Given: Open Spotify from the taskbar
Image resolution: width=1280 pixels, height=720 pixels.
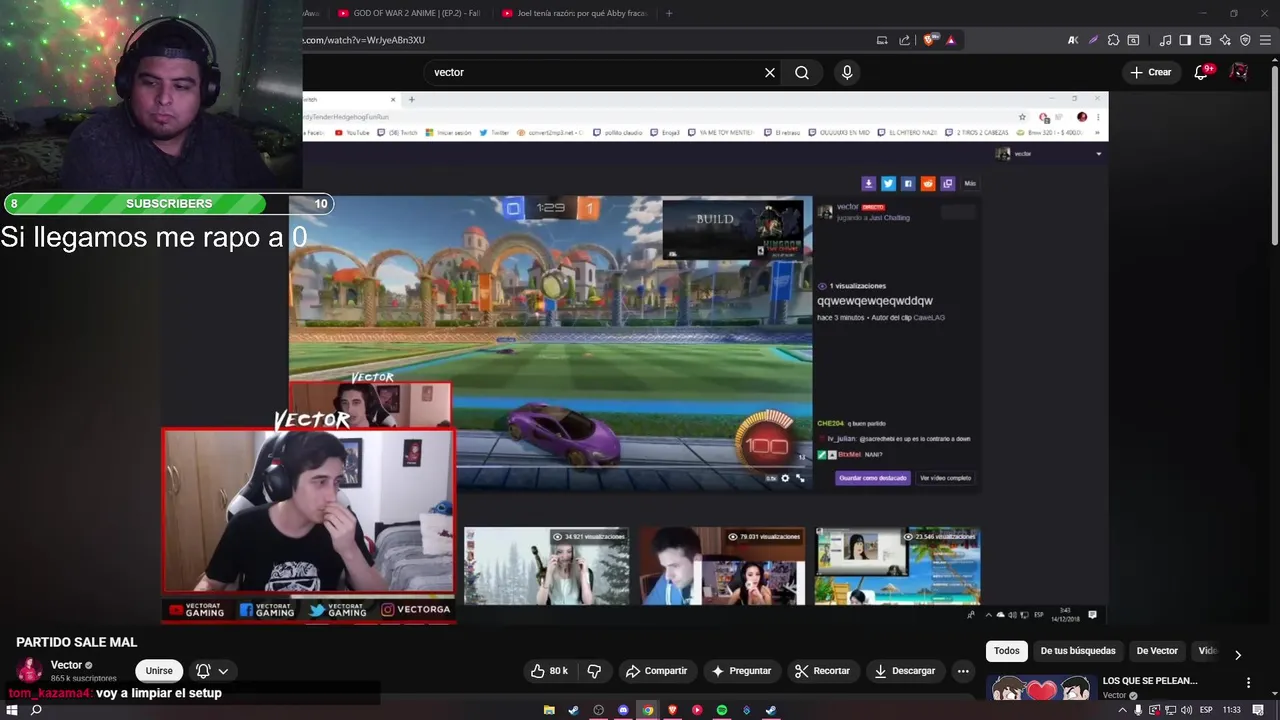Looking at the screenshot, I should tap(722, 710).
